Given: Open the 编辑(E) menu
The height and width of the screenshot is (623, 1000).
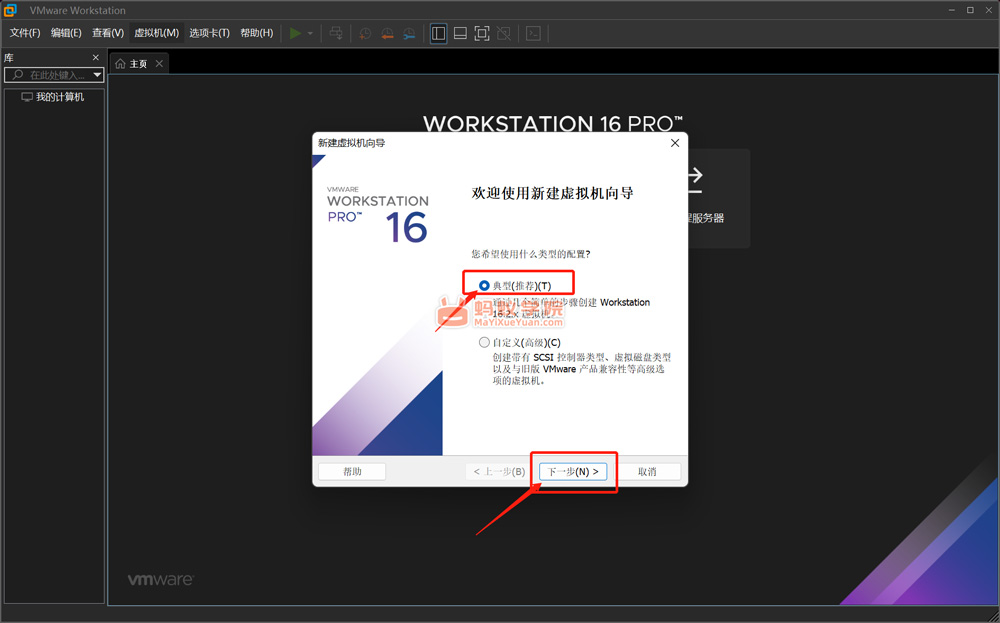Looking at the screenshot, I should pyautogui.click(x=66, y=33).
